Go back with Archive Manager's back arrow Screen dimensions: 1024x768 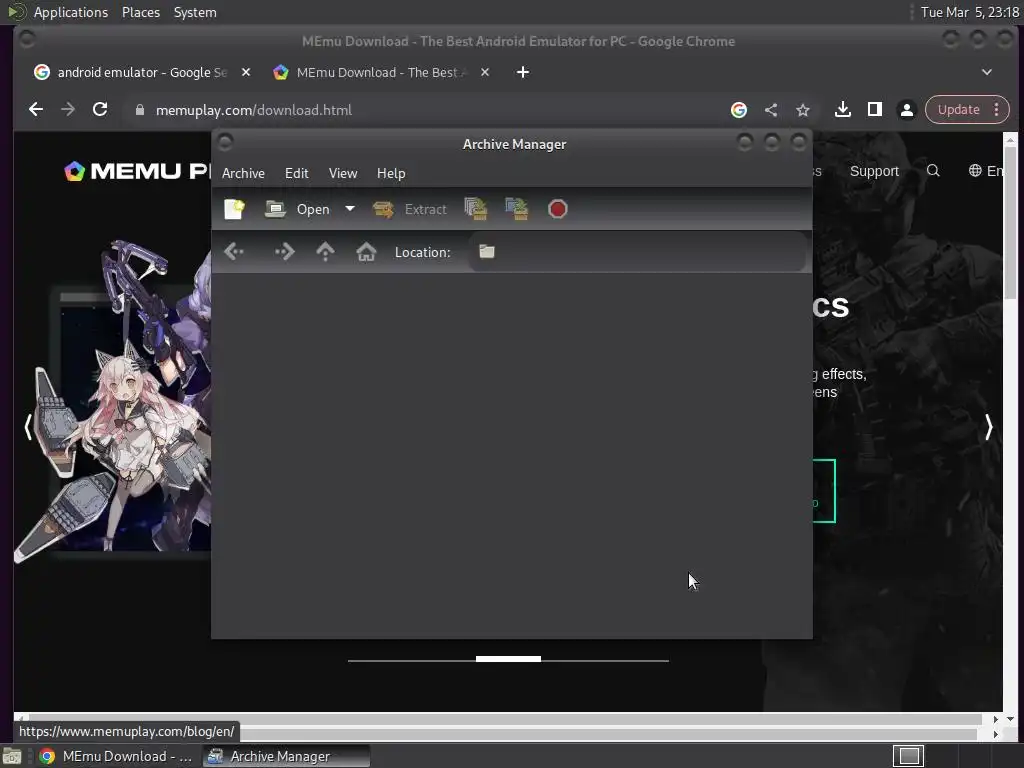[234, 251]
